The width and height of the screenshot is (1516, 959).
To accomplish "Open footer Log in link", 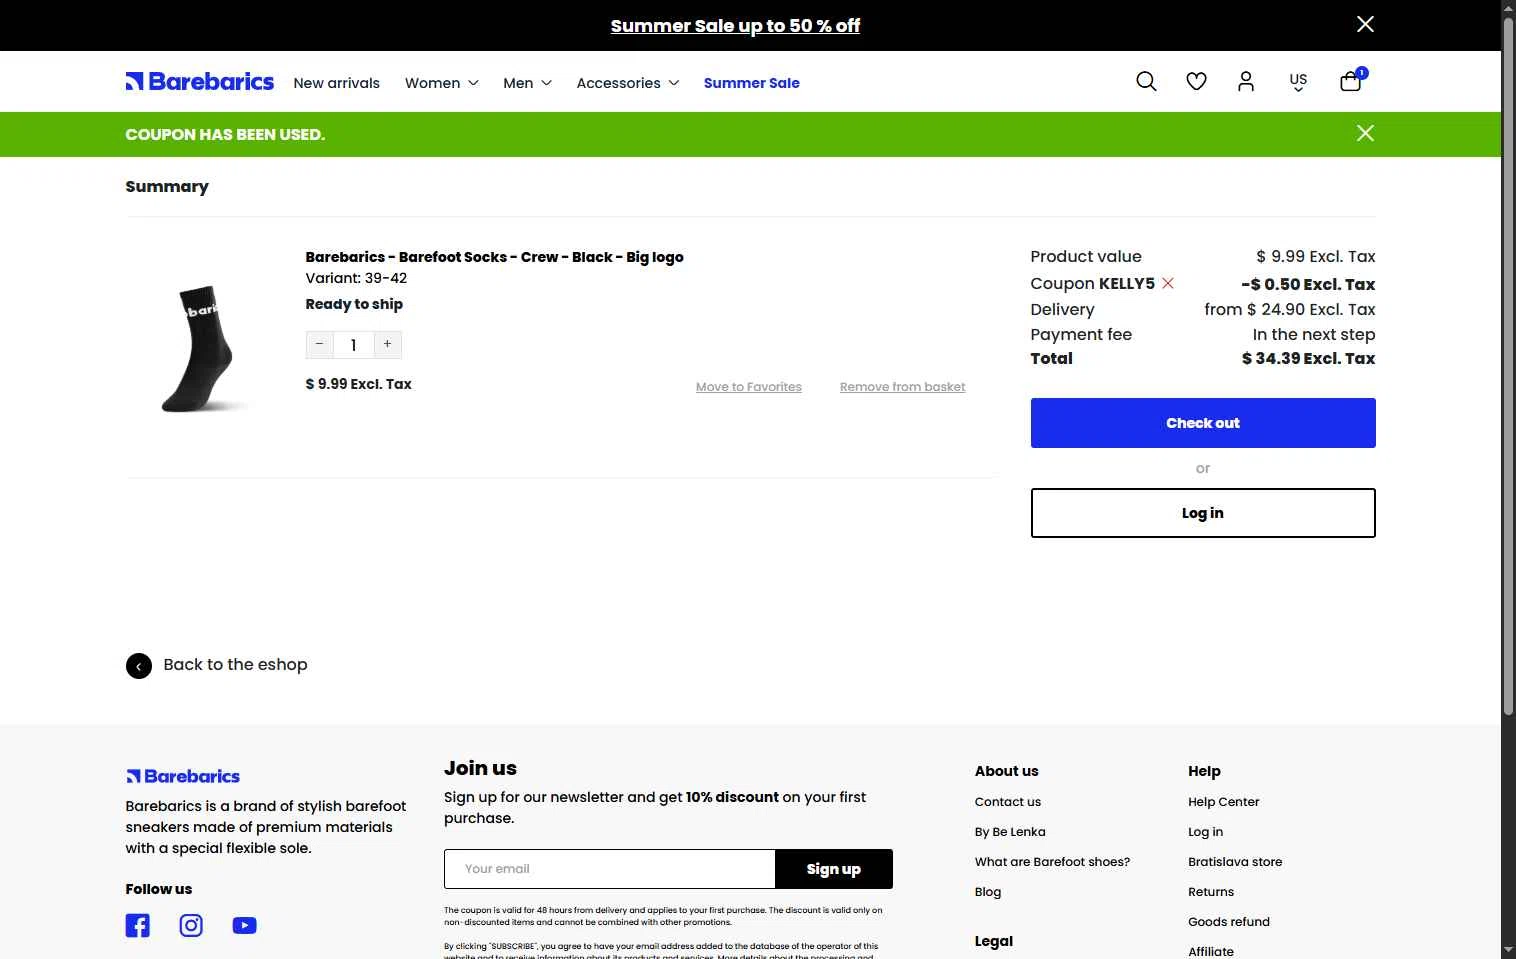I will click(x=1206, y=832).
